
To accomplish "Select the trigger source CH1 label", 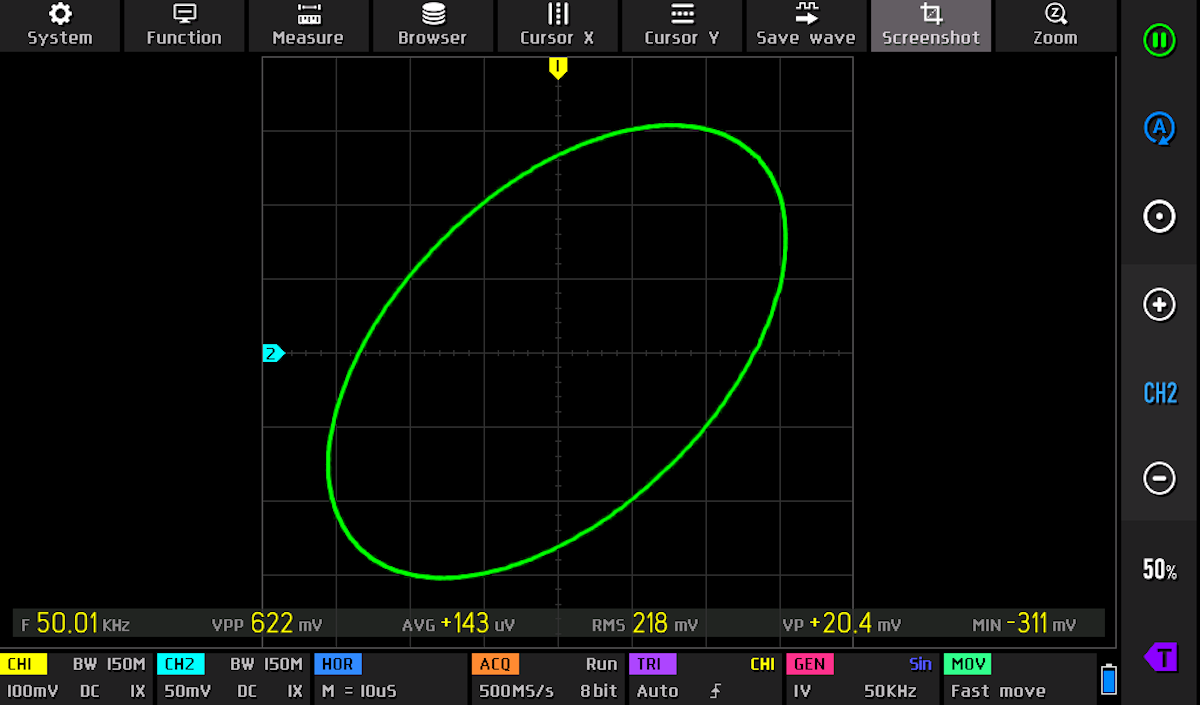I will pyautogui.click(x=763, y=664).
